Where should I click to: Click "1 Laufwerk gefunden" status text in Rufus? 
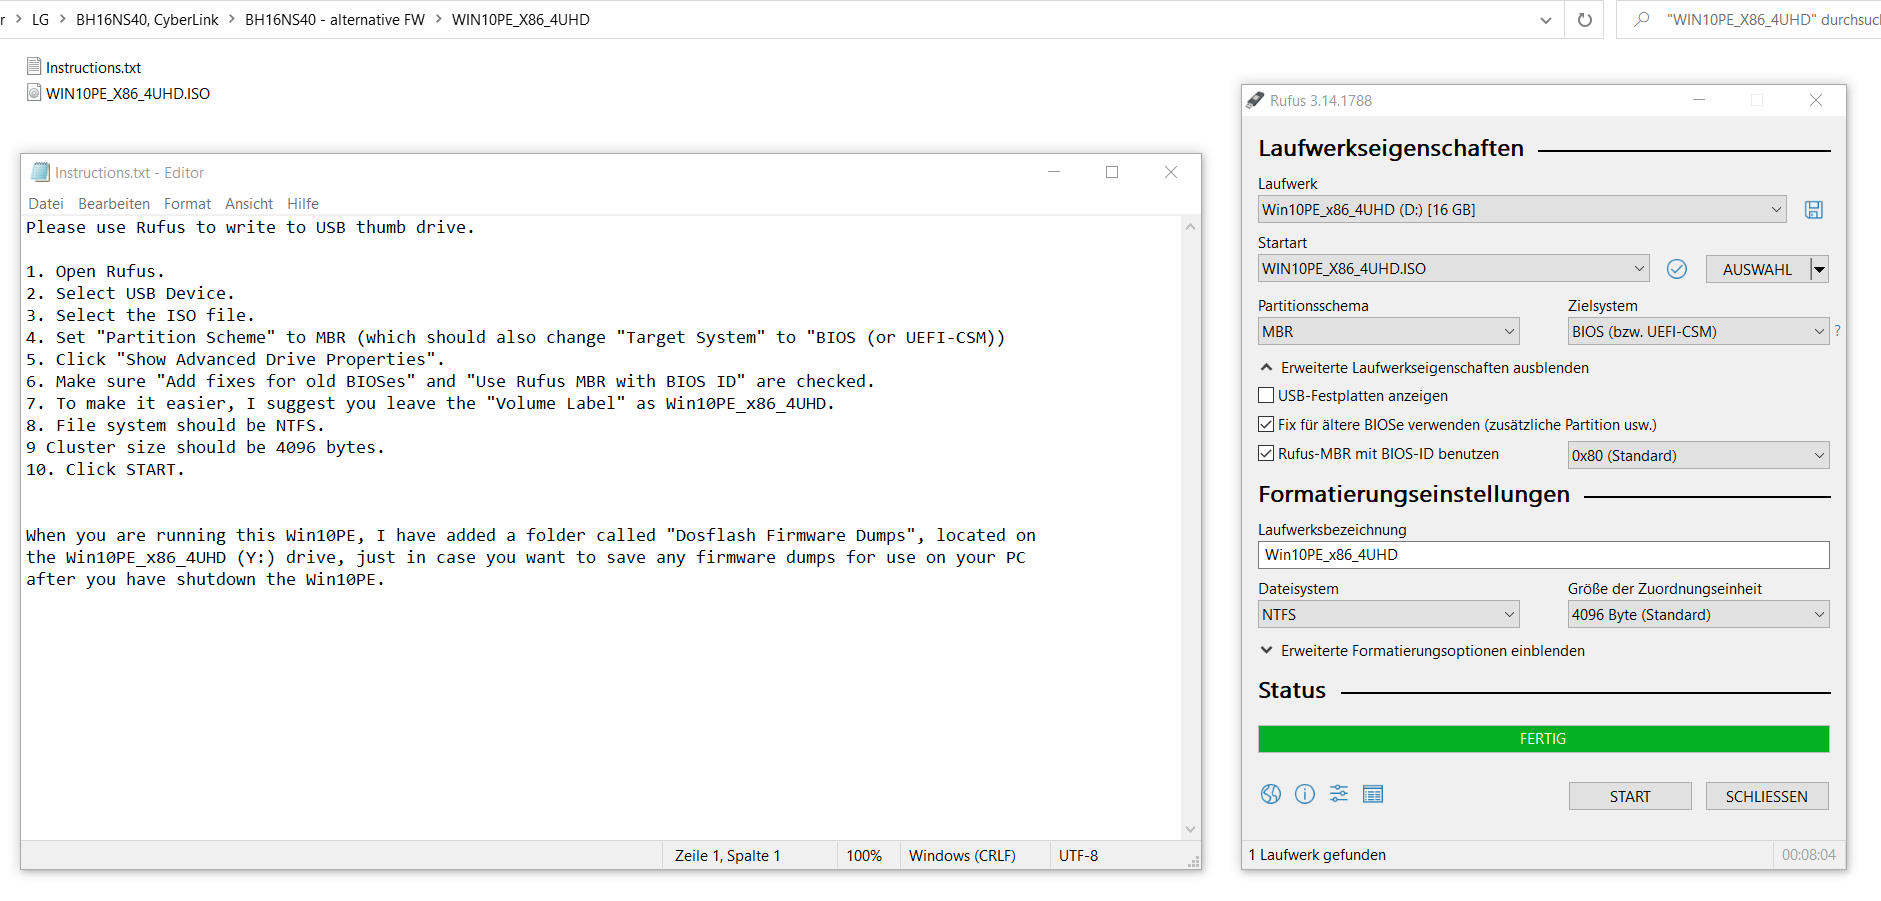[1317, 855]
